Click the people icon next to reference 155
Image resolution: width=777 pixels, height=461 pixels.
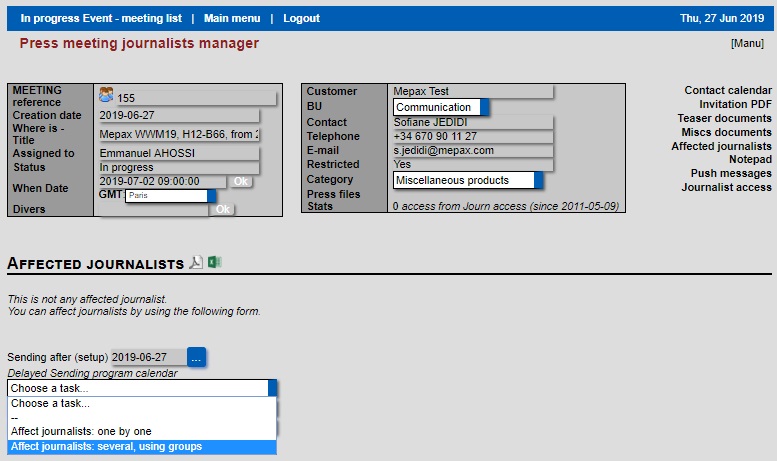[x=106, y=96]
